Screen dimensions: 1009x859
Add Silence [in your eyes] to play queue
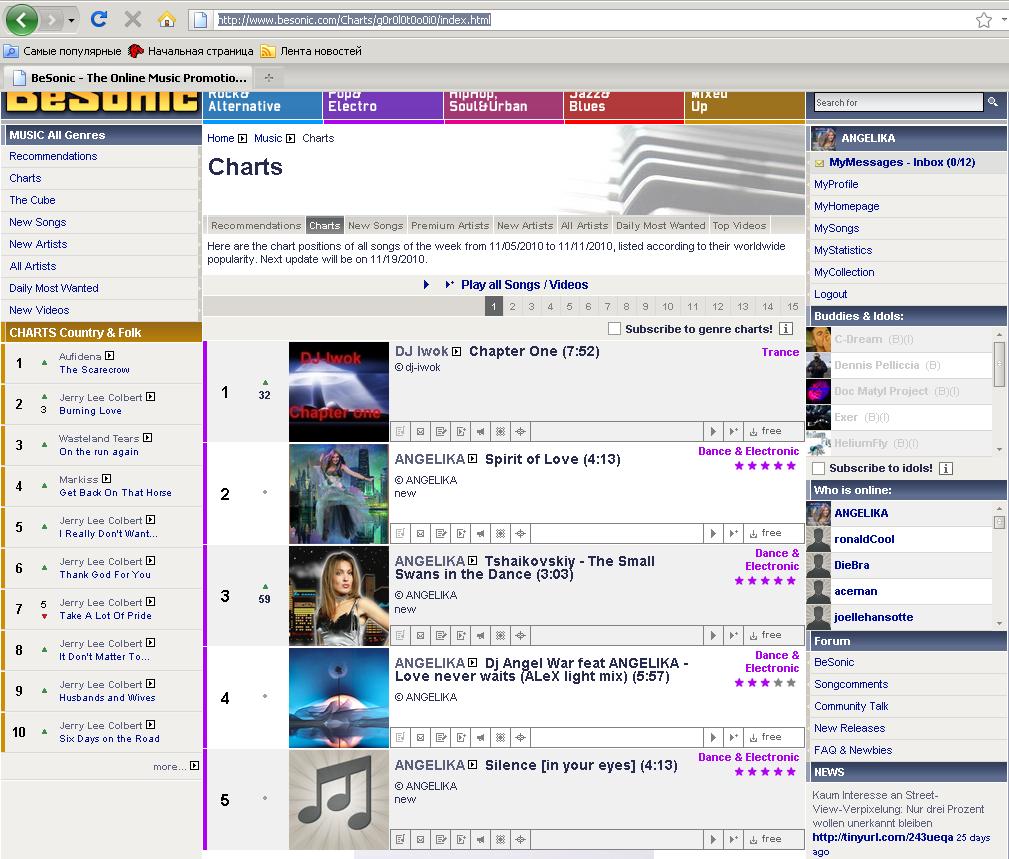tap(733, 839)
